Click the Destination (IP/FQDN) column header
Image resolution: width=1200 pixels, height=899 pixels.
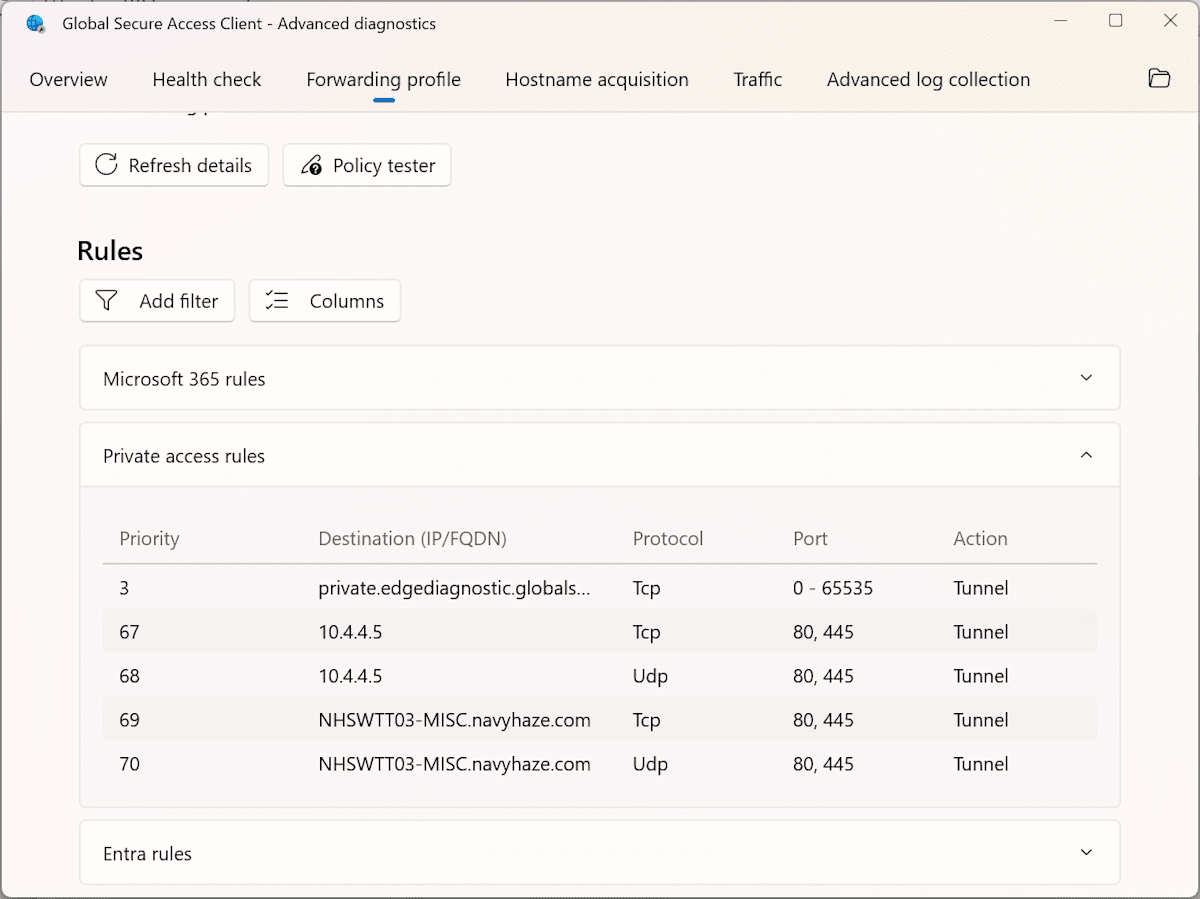click(412, 538)
